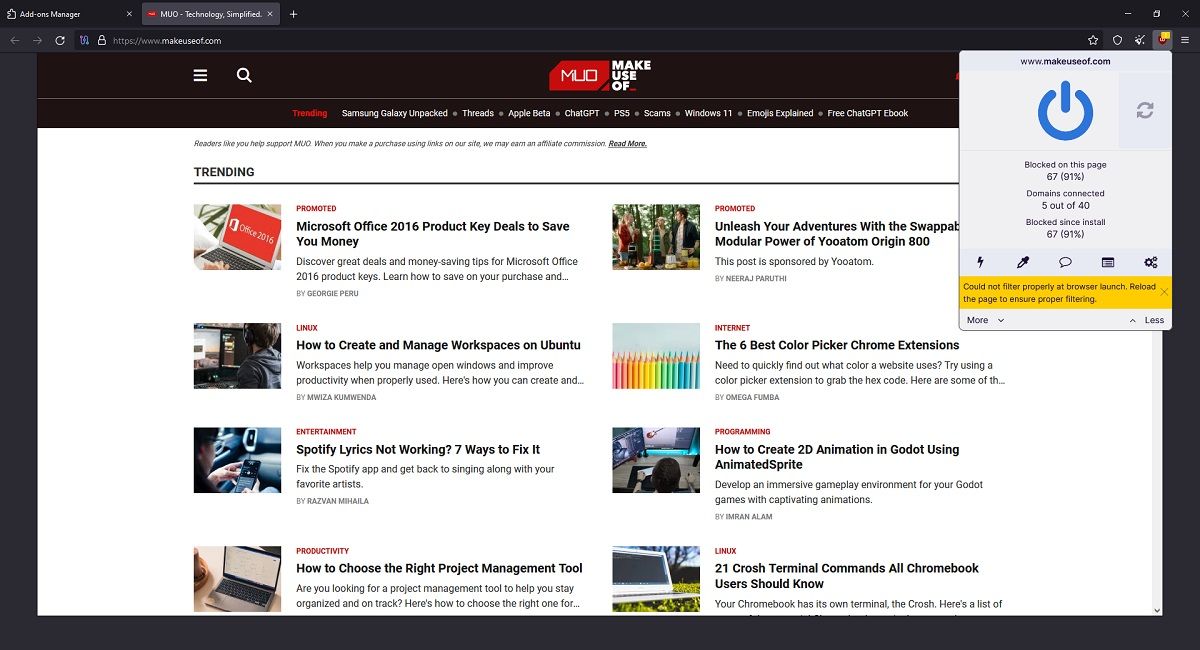The image size is (1200, 650).
Task: Click the refresh arrow in the uBlock popup
Action: [x=1144, y=110]
